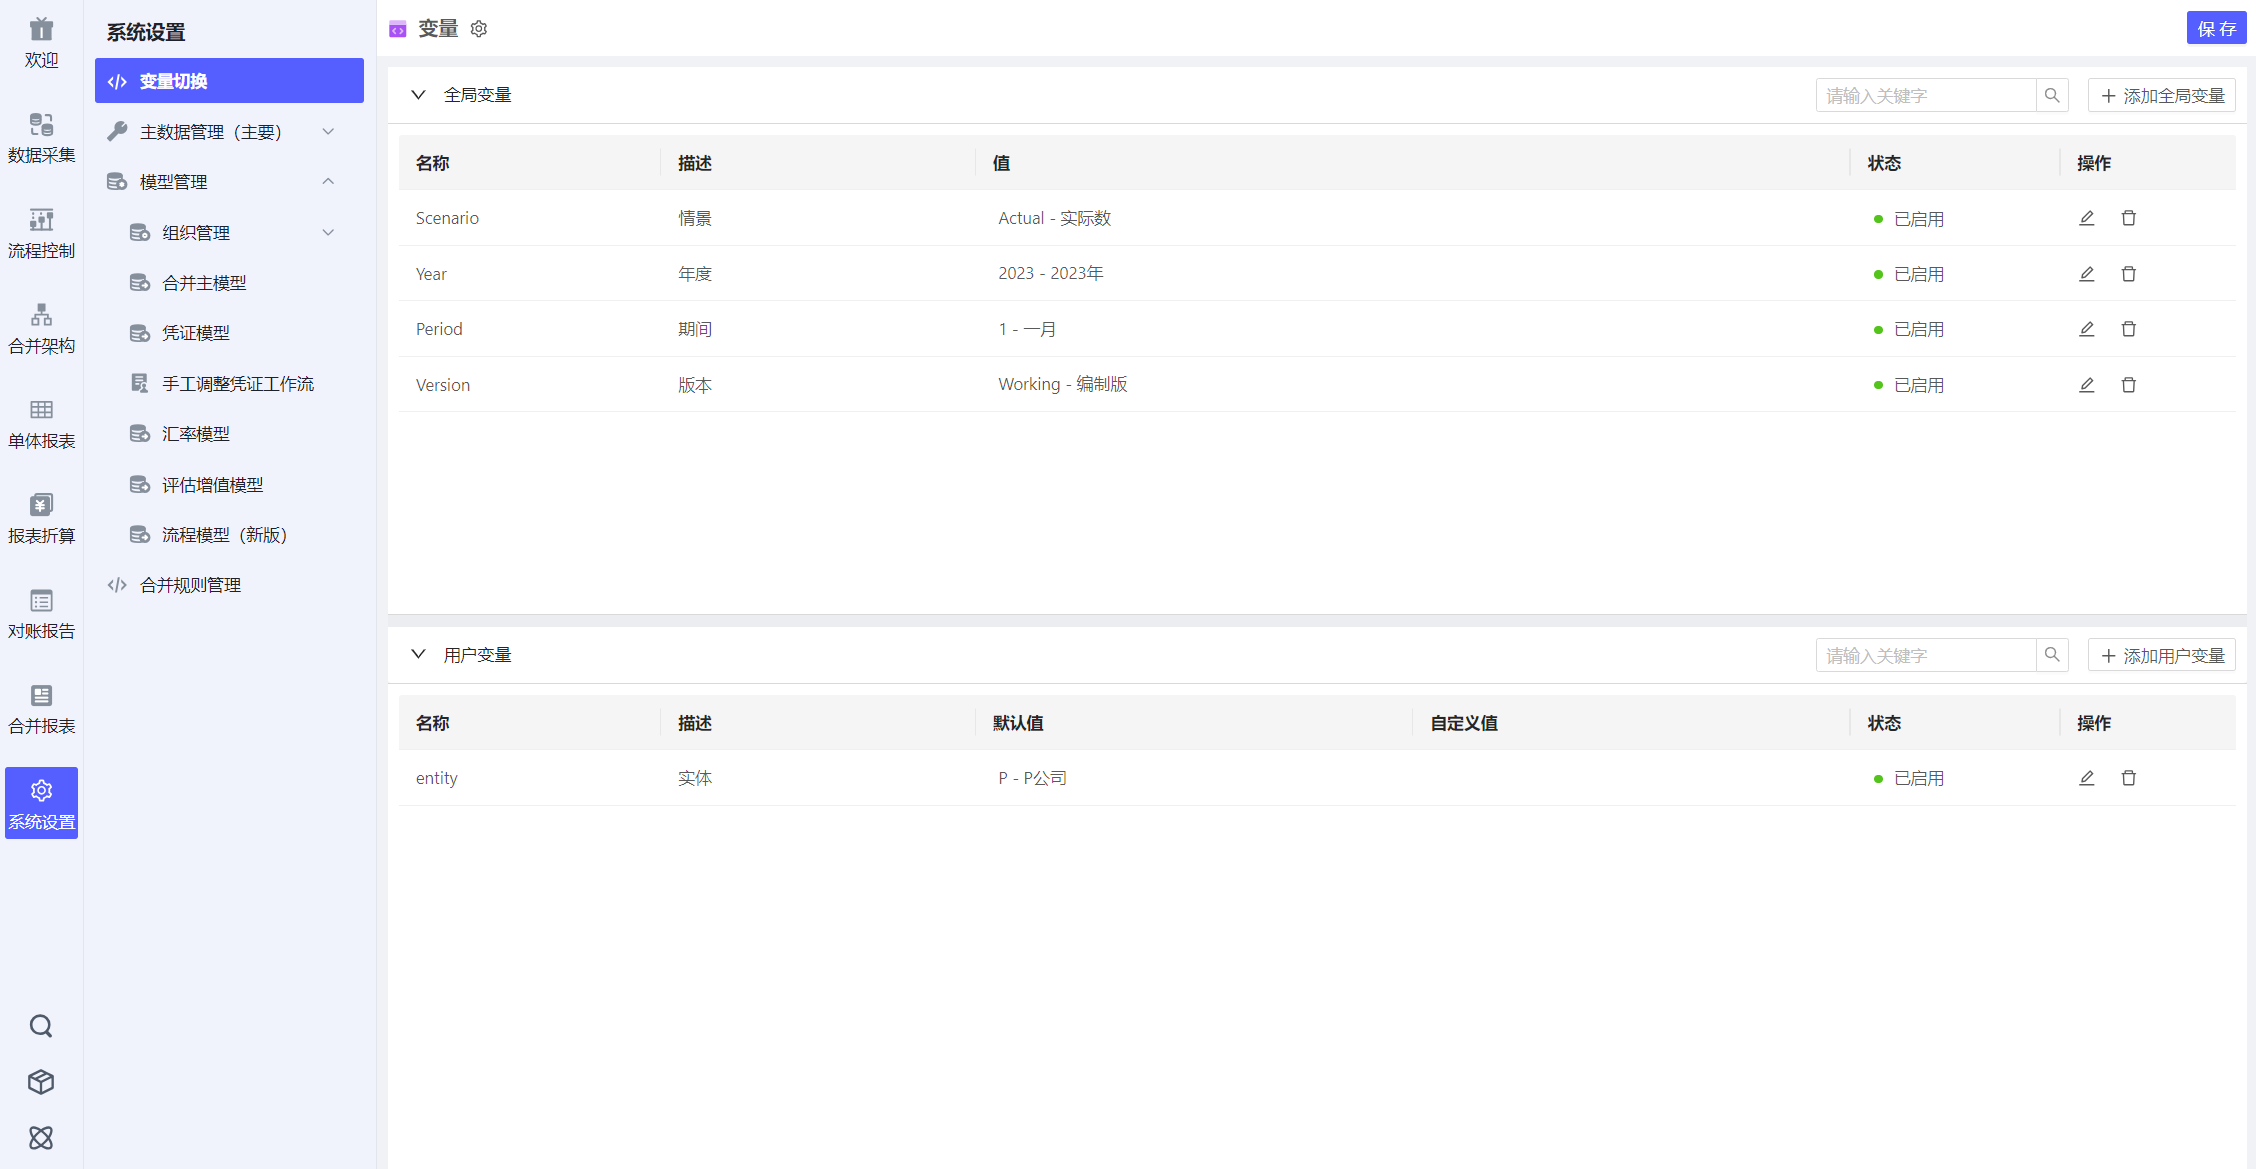Click user variable keyword search field
2256x1169 pixels.
click(x=1925, y=656)
